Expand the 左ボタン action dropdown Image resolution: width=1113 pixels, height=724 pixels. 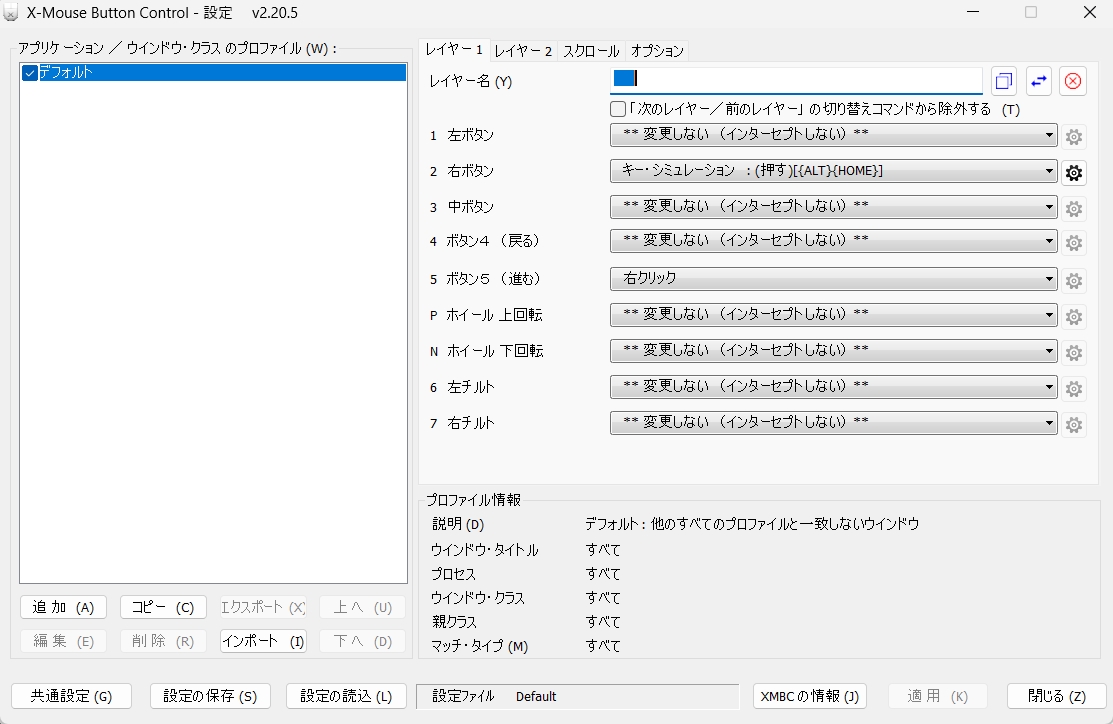pos(833,135)
